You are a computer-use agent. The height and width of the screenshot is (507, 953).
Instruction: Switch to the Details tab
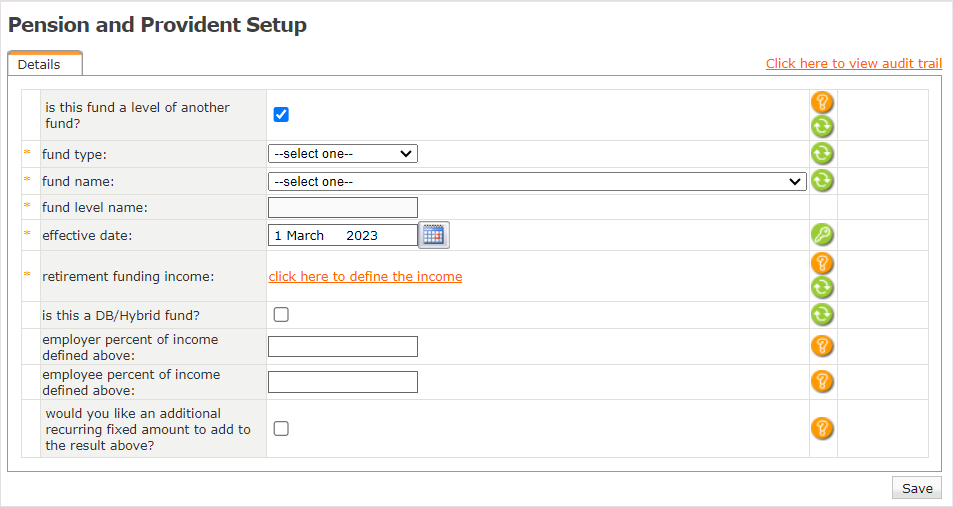coord(40,64)
